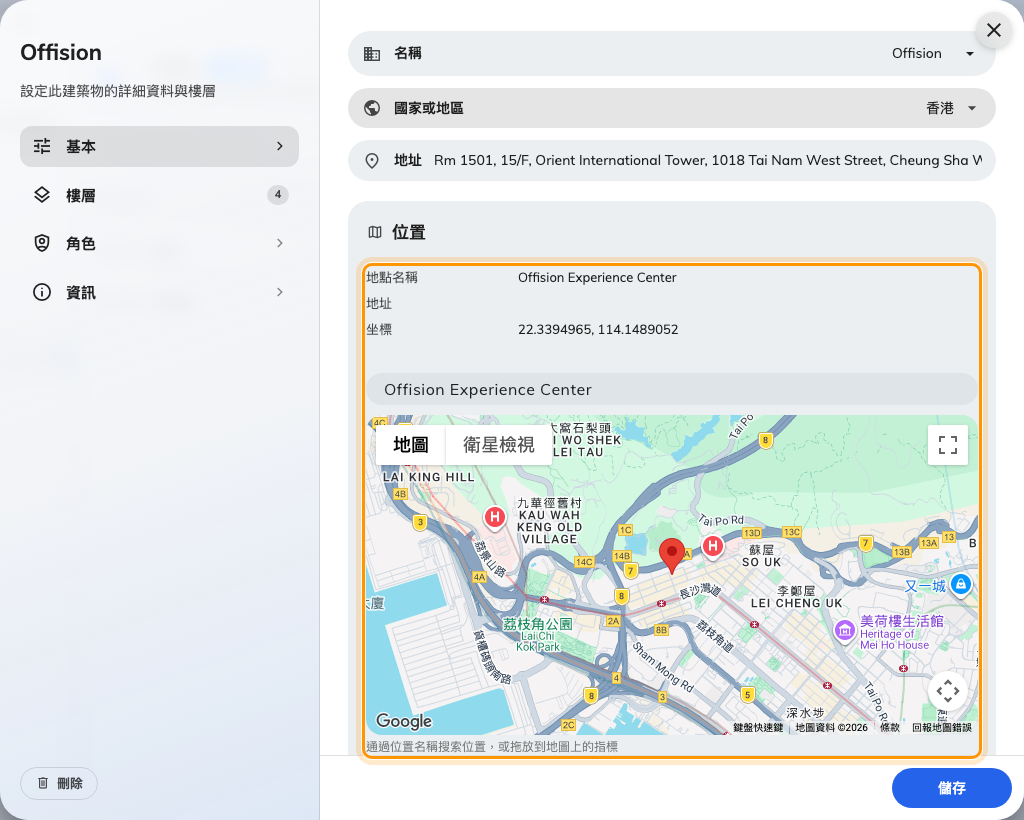Click the coordinates value 22.3394965, 114.1489052

pos(598,330)
